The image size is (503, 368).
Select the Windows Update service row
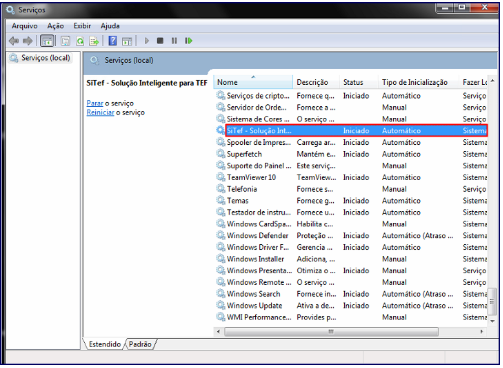[x=351, y=305]
